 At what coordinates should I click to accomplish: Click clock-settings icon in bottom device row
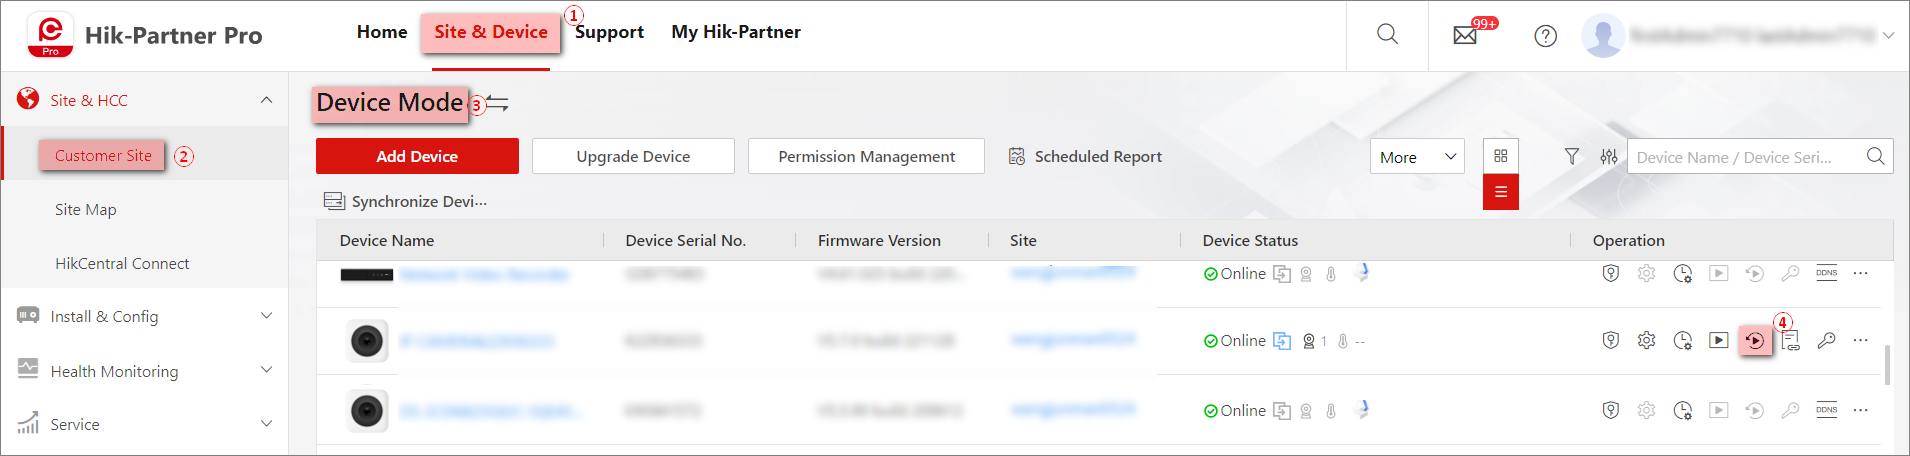pyautogui.click(x=1683, y=410)
